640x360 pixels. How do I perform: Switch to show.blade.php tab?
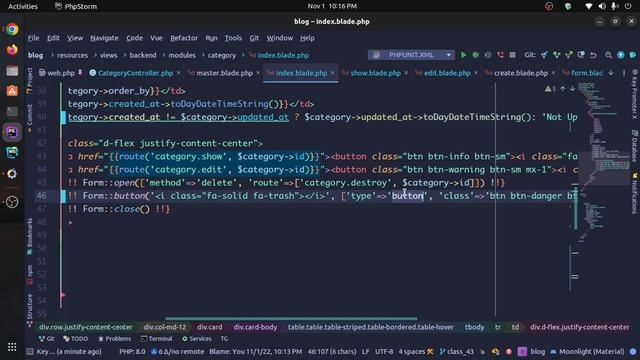[375, 73]
